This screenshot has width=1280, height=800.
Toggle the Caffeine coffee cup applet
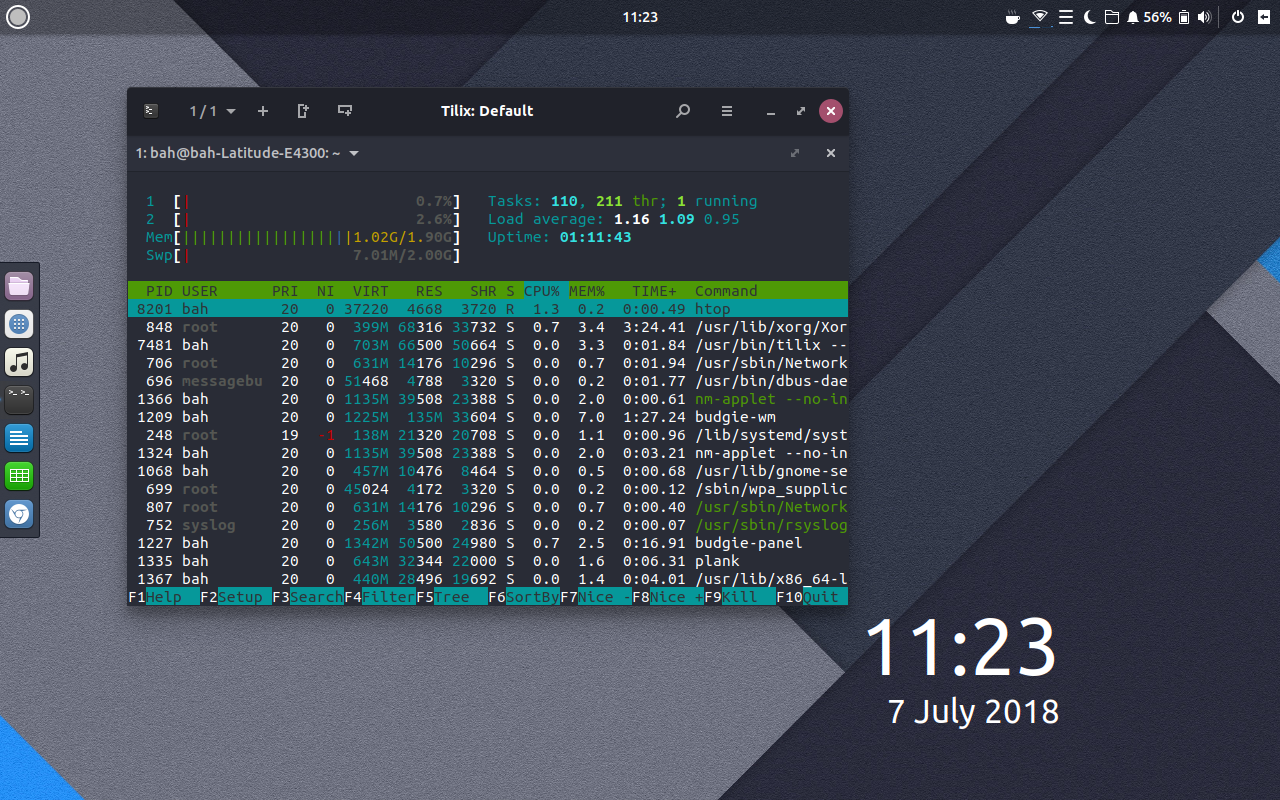1012,17
